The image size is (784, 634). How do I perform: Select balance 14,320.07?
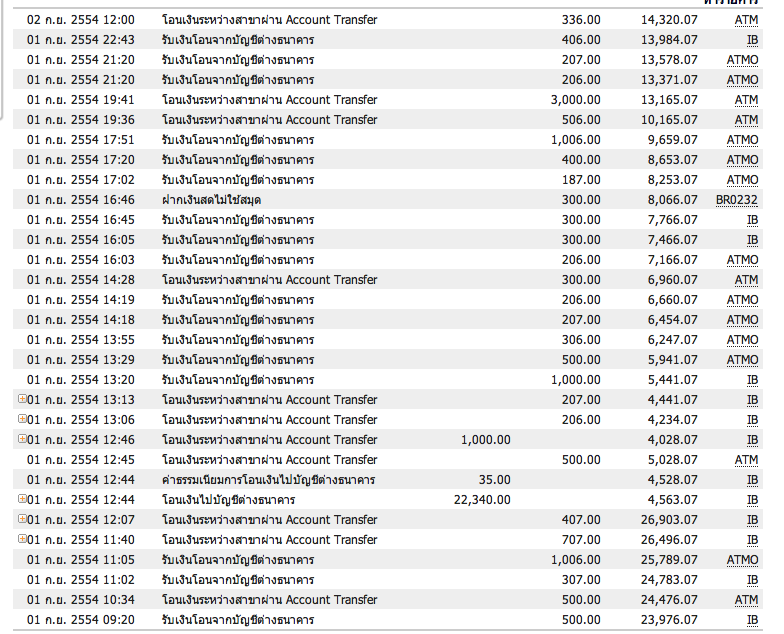pyautogui.click(x=669, y=20)
